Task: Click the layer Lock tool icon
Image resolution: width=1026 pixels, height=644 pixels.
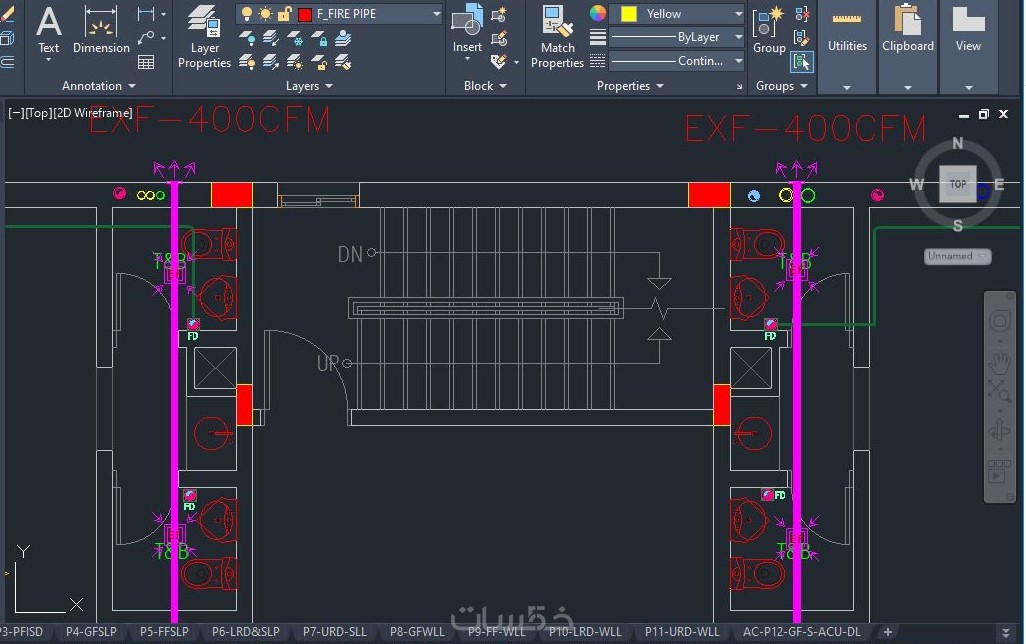Action: click(x=319, y=39)
